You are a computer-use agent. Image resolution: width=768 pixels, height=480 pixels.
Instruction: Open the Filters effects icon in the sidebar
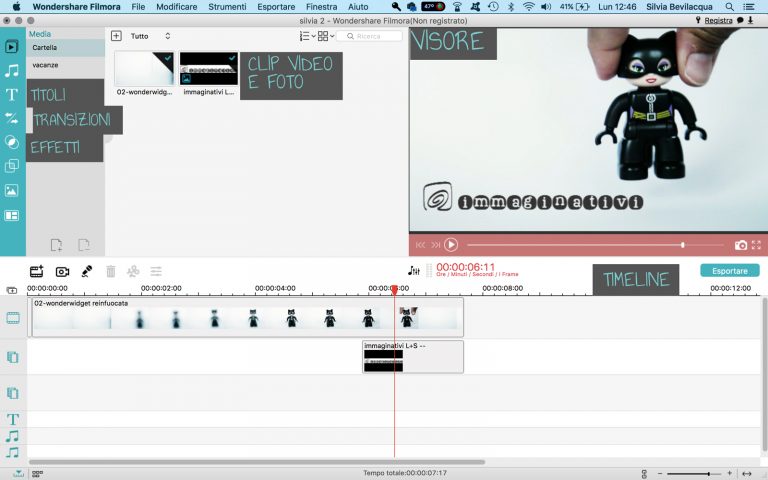coord(12,142)
